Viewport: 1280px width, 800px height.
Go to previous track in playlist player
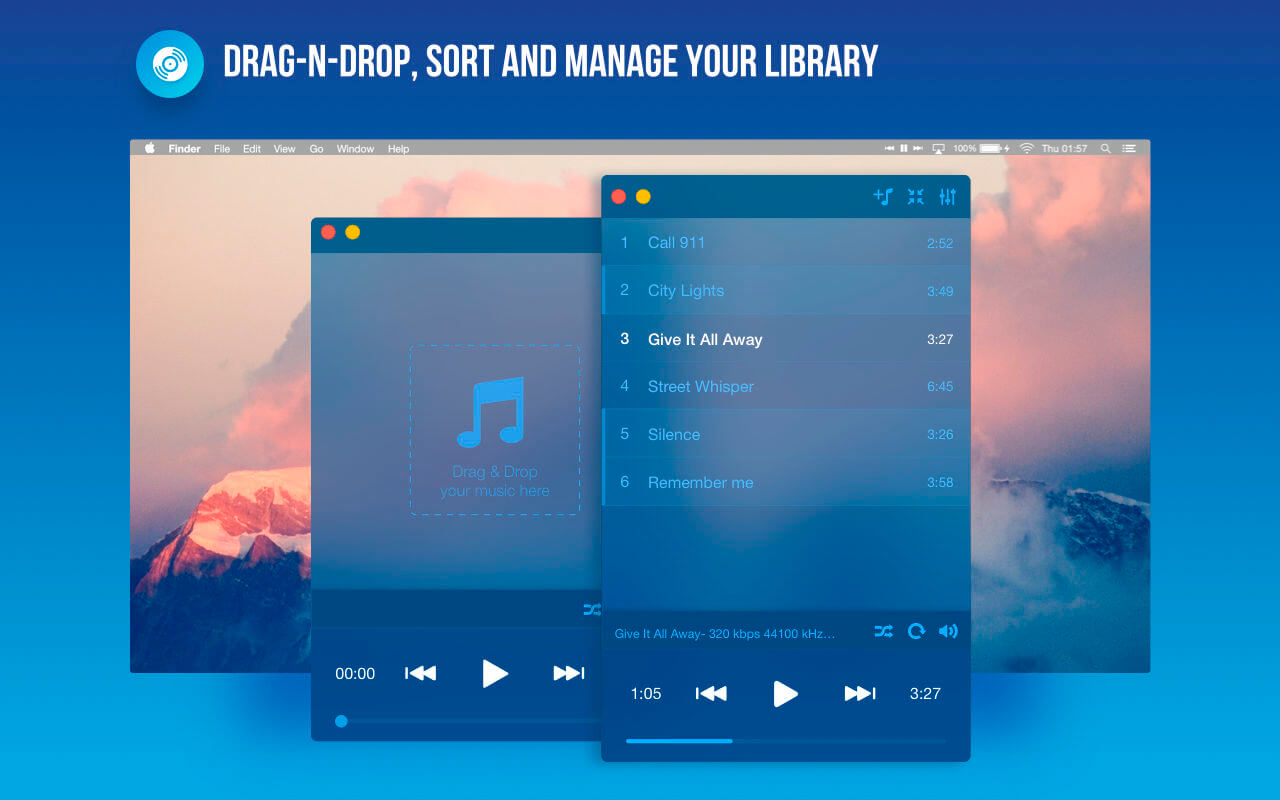(x=711, y=693)
